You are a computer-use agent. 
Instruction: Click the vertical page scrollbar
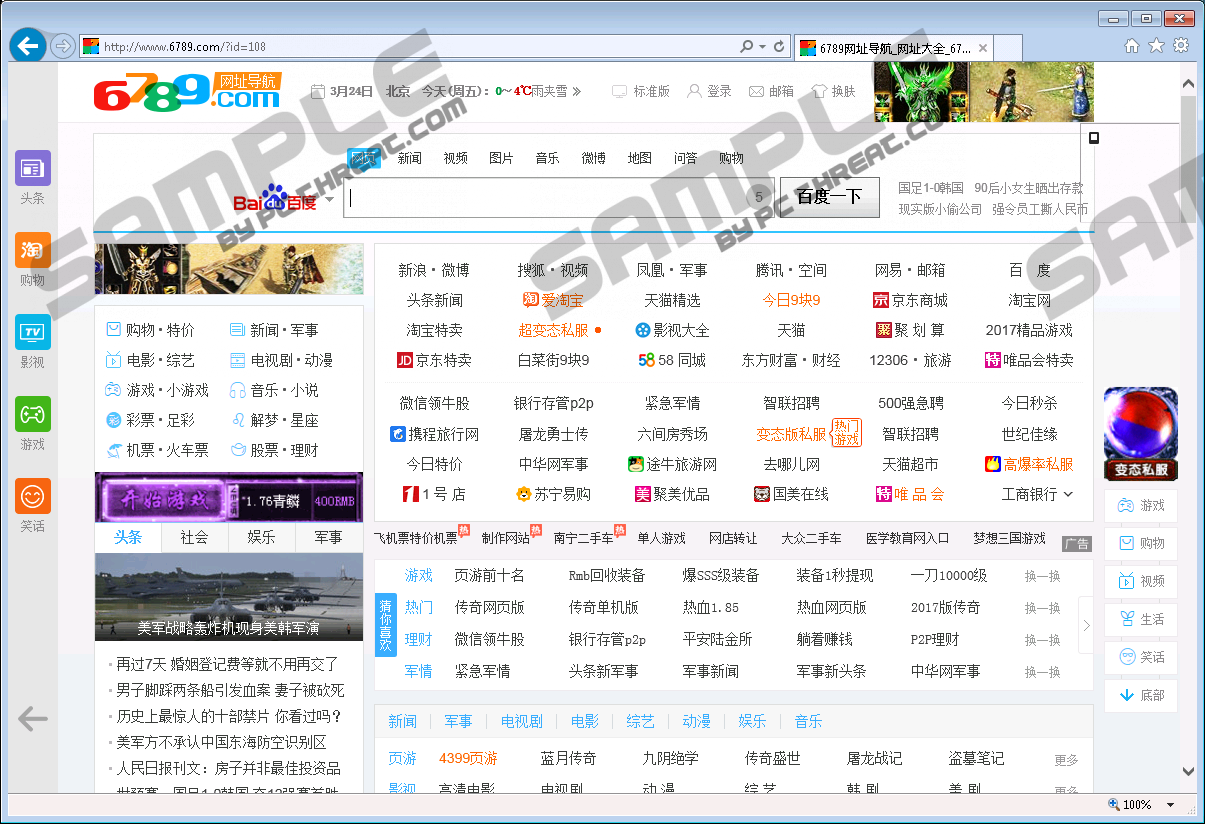pos(1187,400)
